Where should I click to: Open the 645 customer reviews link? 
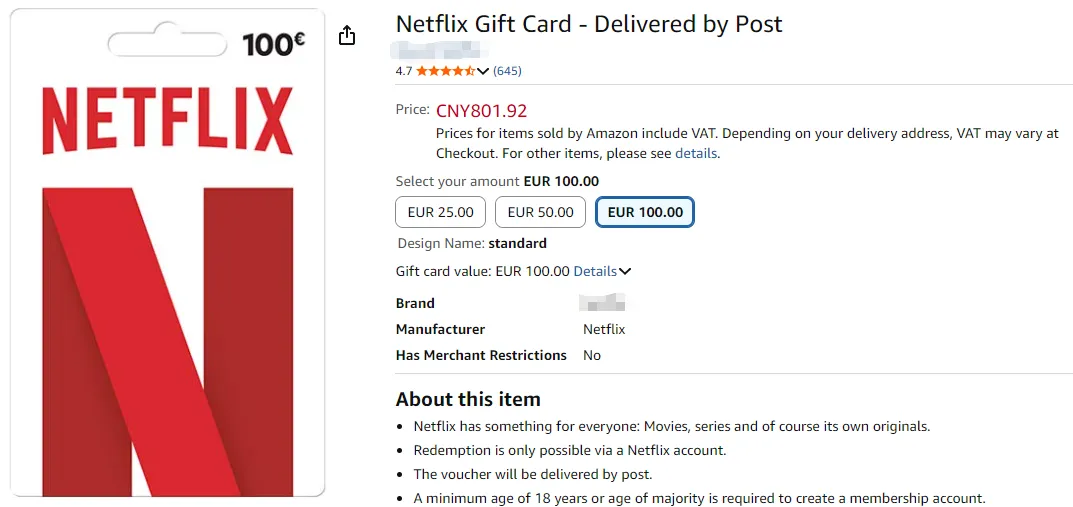click(x=507, y=71)
